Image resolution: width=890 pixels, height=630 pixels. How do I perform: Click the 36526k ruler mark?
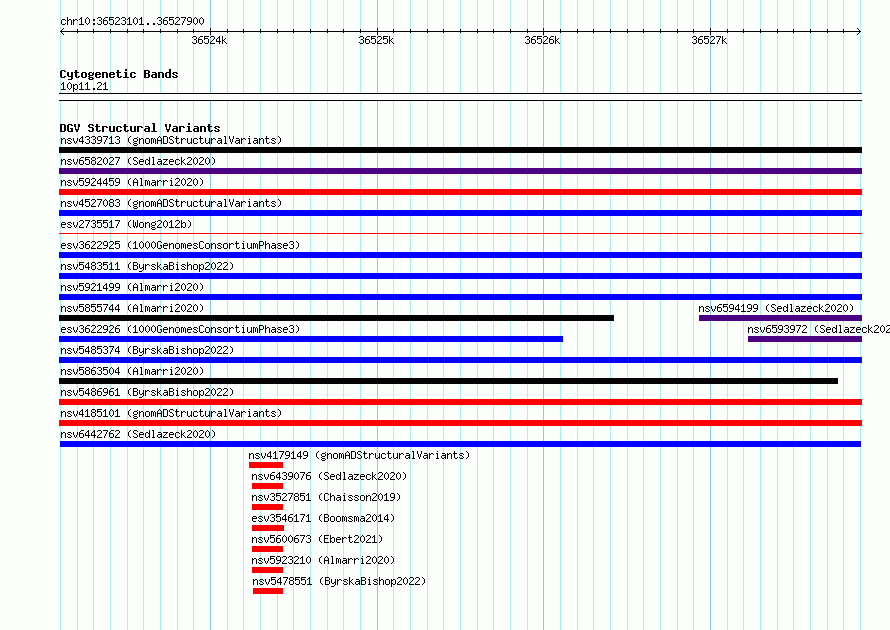tap(543, 40)
